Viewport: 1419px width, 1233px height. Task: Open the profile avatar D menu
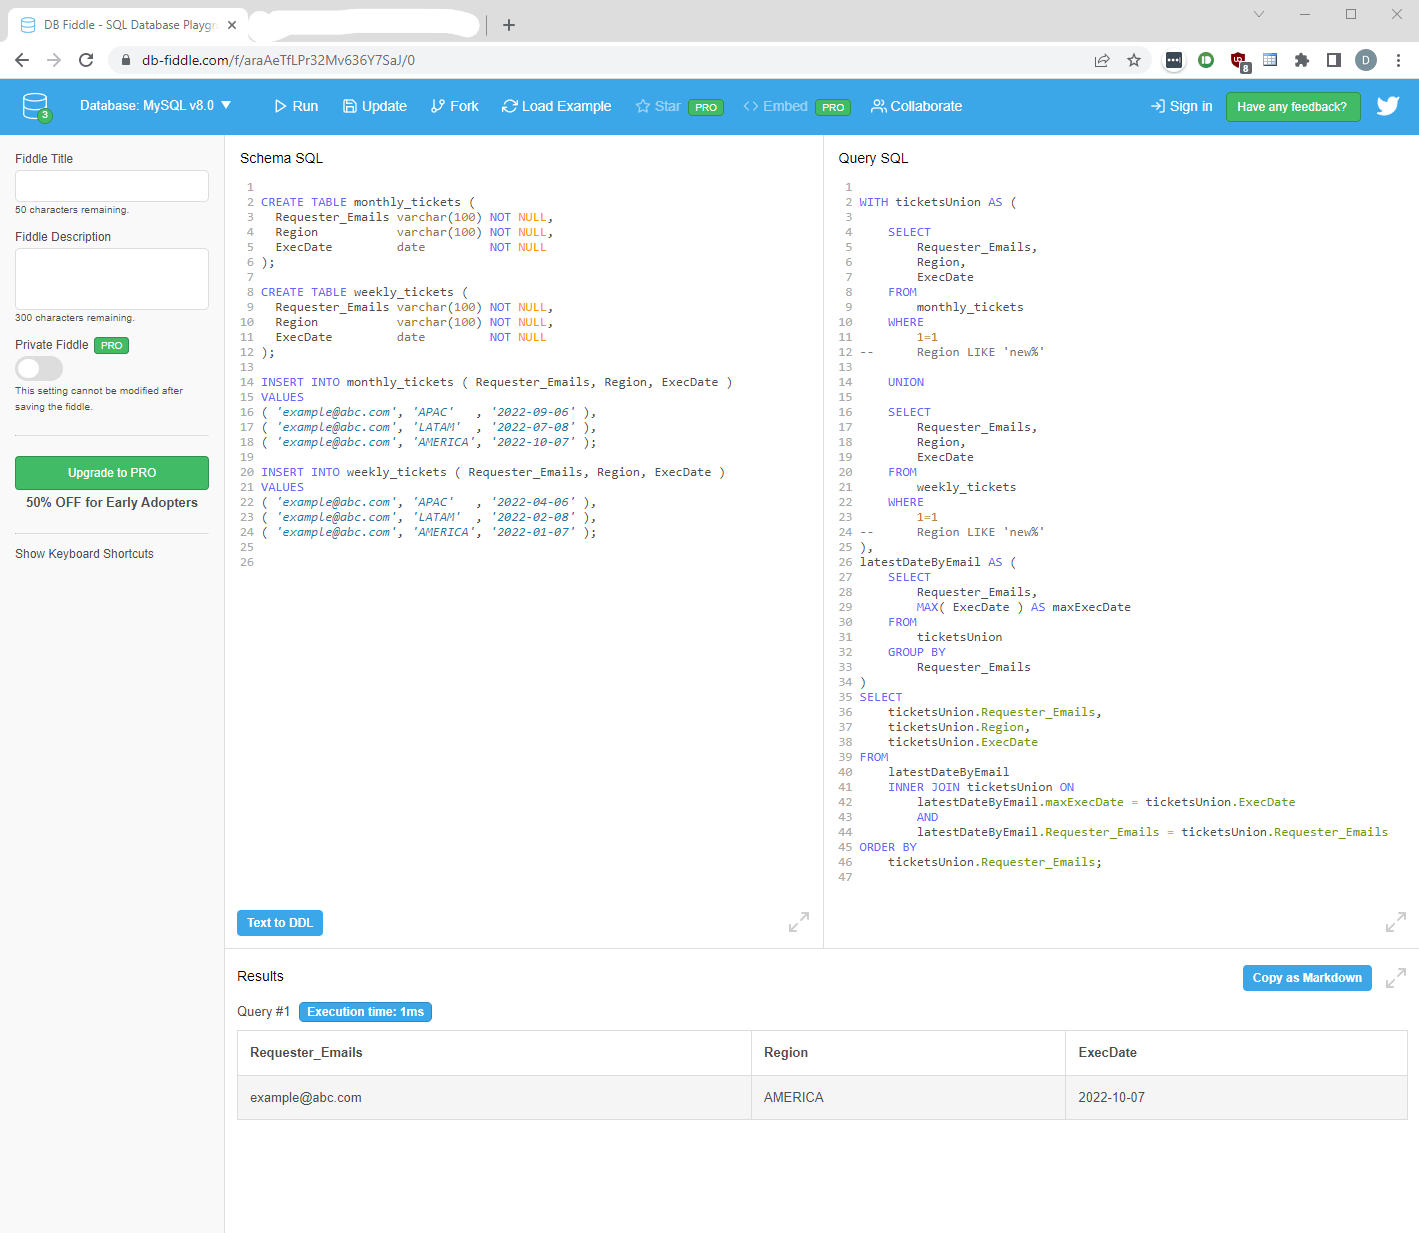pos(1366,60)
